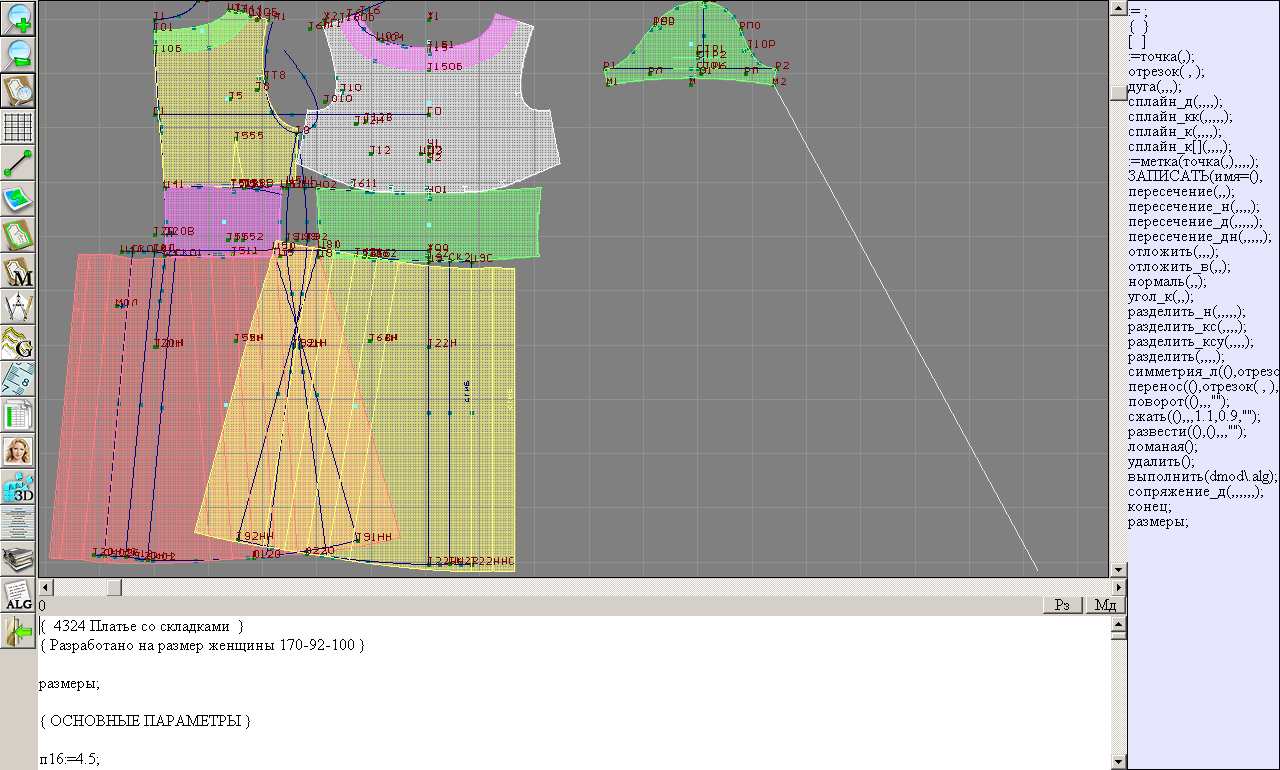Click the ALG algorithm icon
Image resolution: width=1280 pixels, height=770 pixels.
(19, 595)
